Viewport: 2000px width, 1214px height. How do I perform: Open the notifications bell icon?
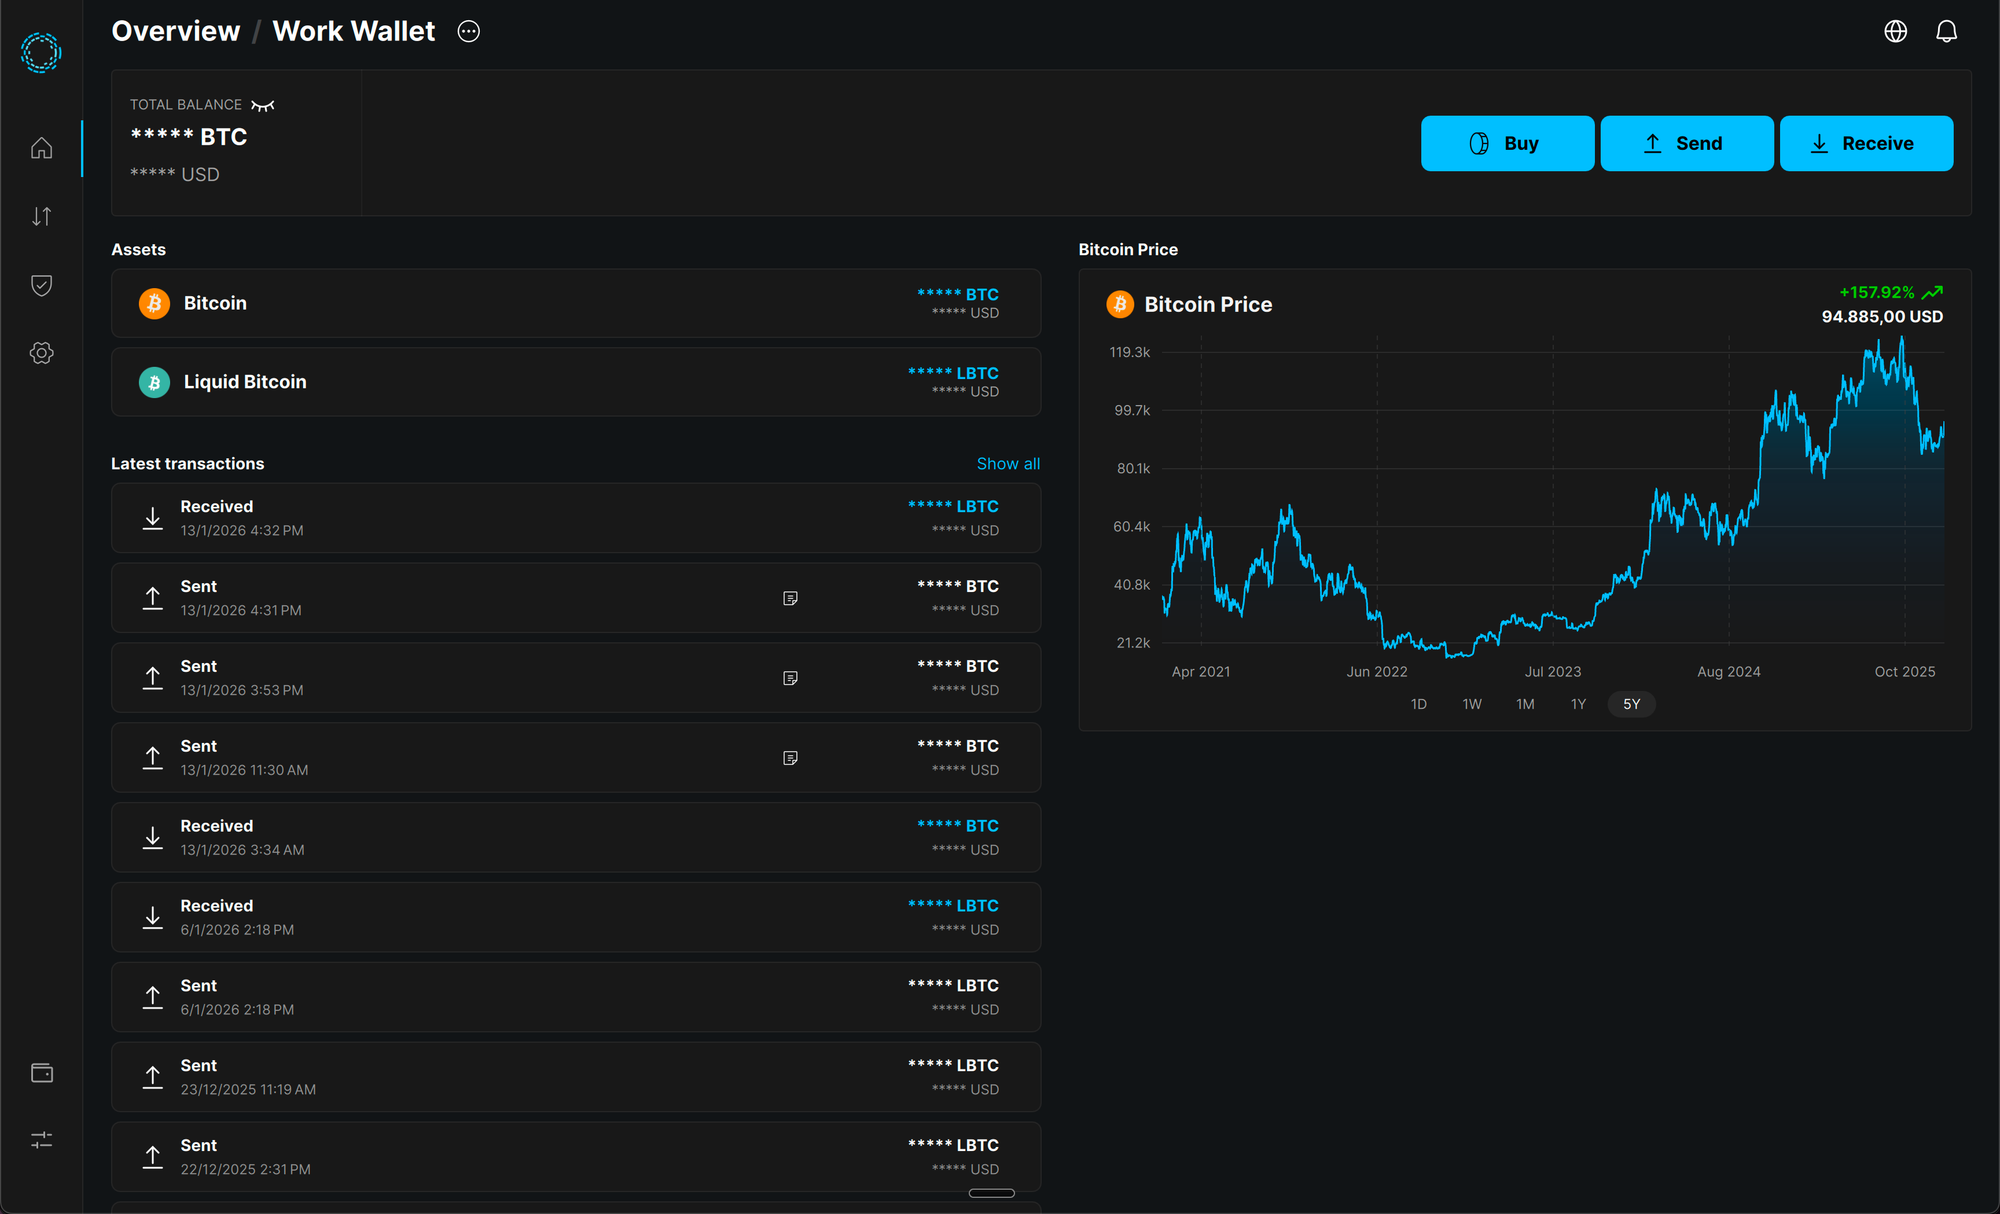pyautogui.click(x=1946, y=31)
